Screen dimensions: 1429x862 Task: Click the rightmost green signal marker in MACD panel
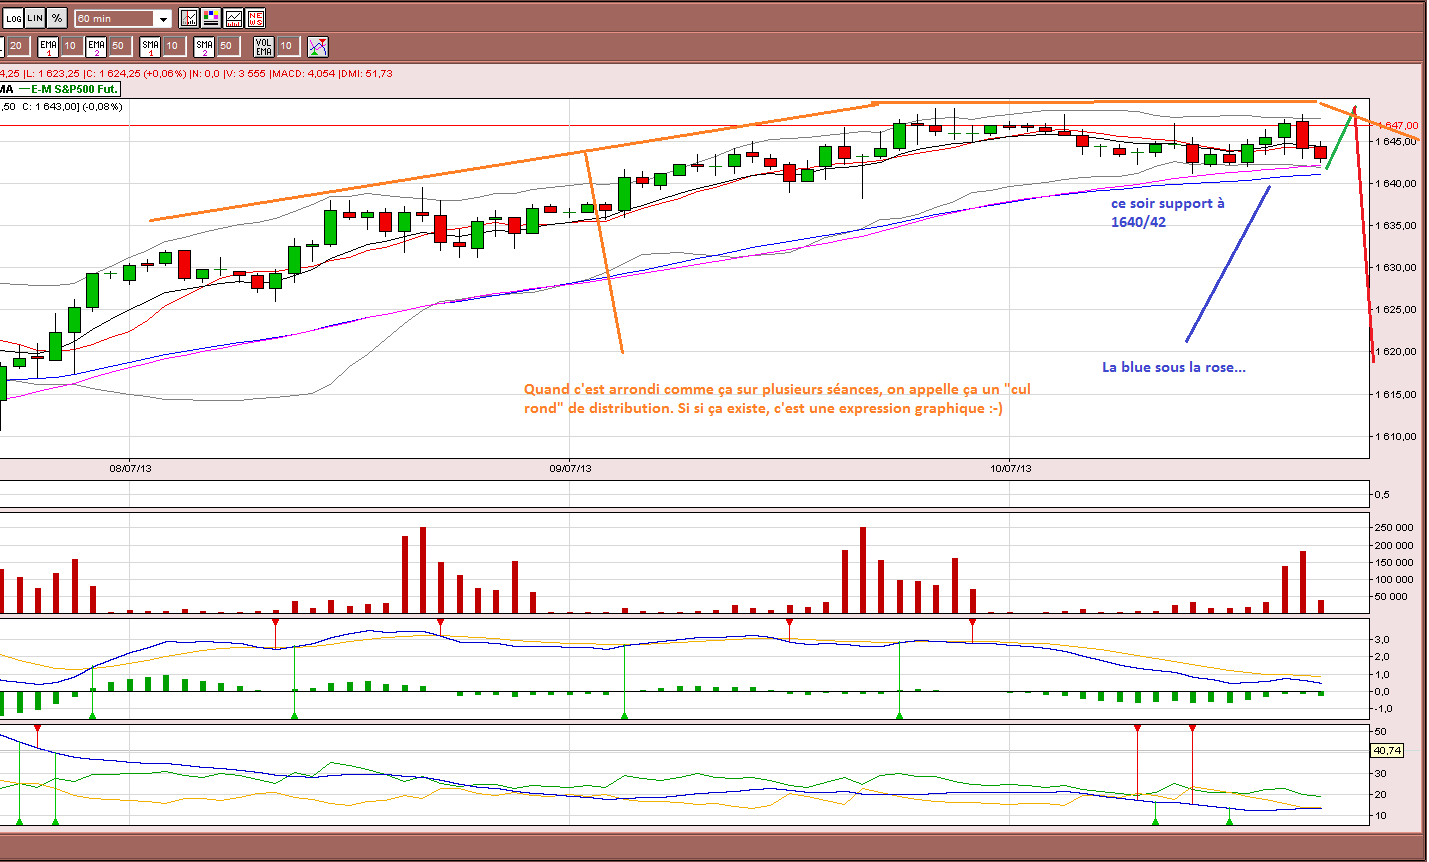click(899, 715)
